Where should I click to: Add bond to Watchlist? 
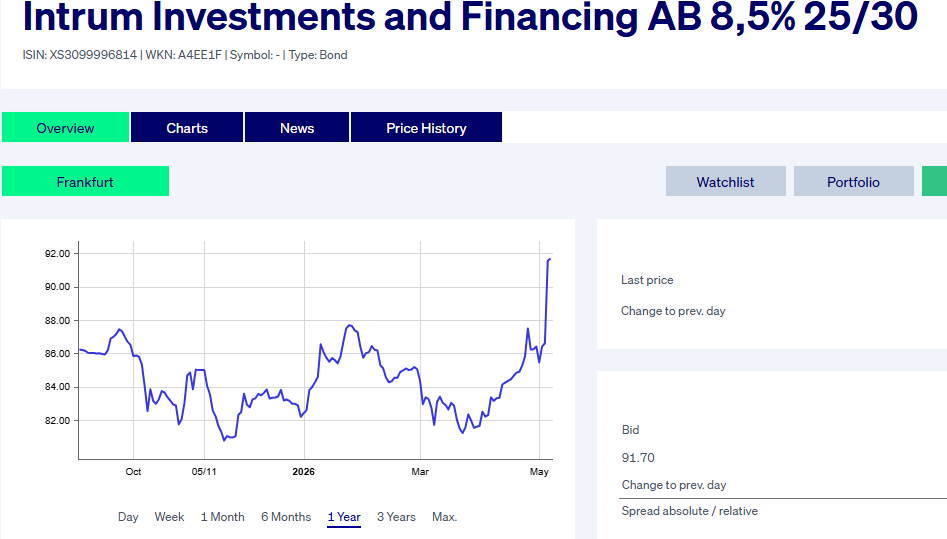pos(725,181)
